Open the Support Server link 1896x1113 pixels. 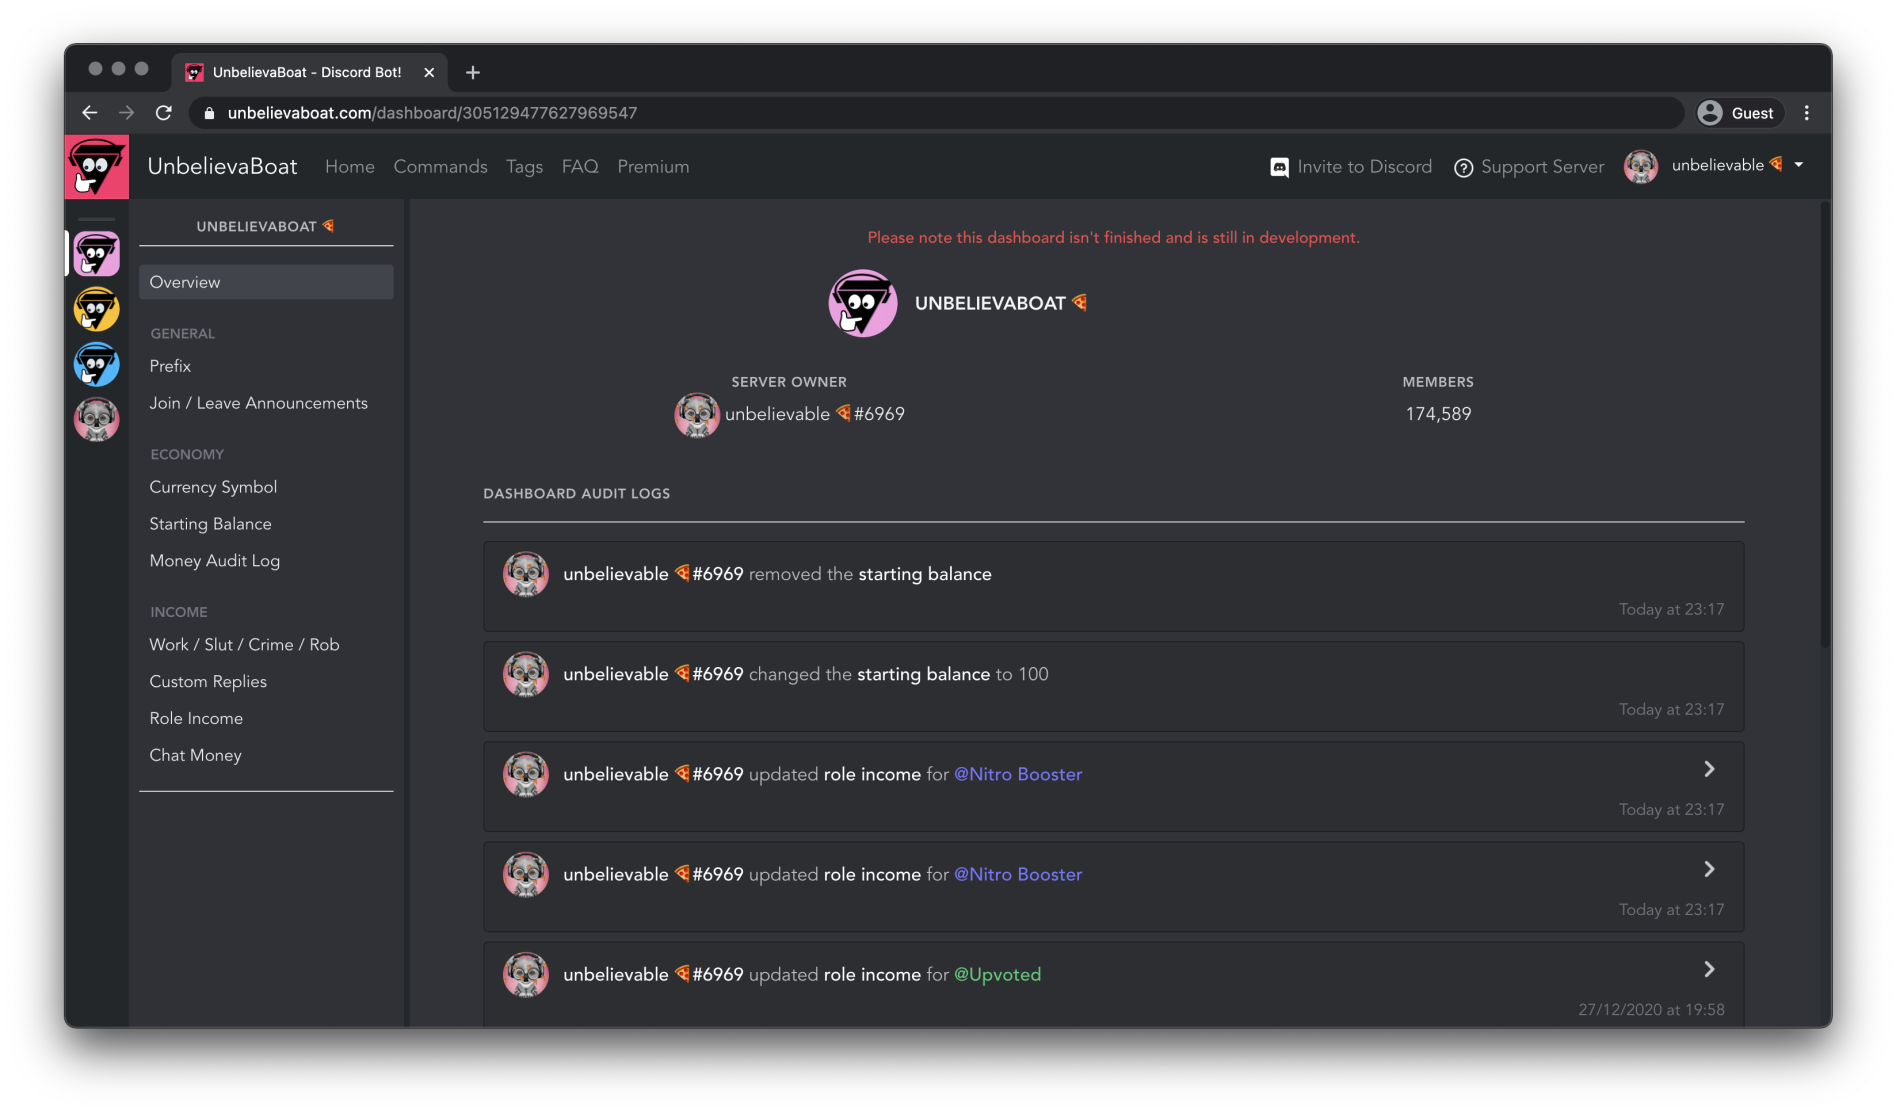(1529, 167)
